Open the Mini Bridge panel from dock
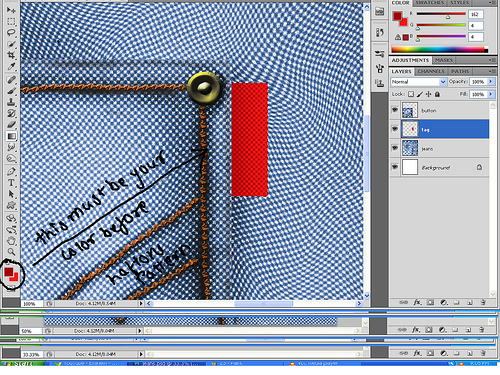This screenshot has height=375, width=500. [x=379, y=11]
